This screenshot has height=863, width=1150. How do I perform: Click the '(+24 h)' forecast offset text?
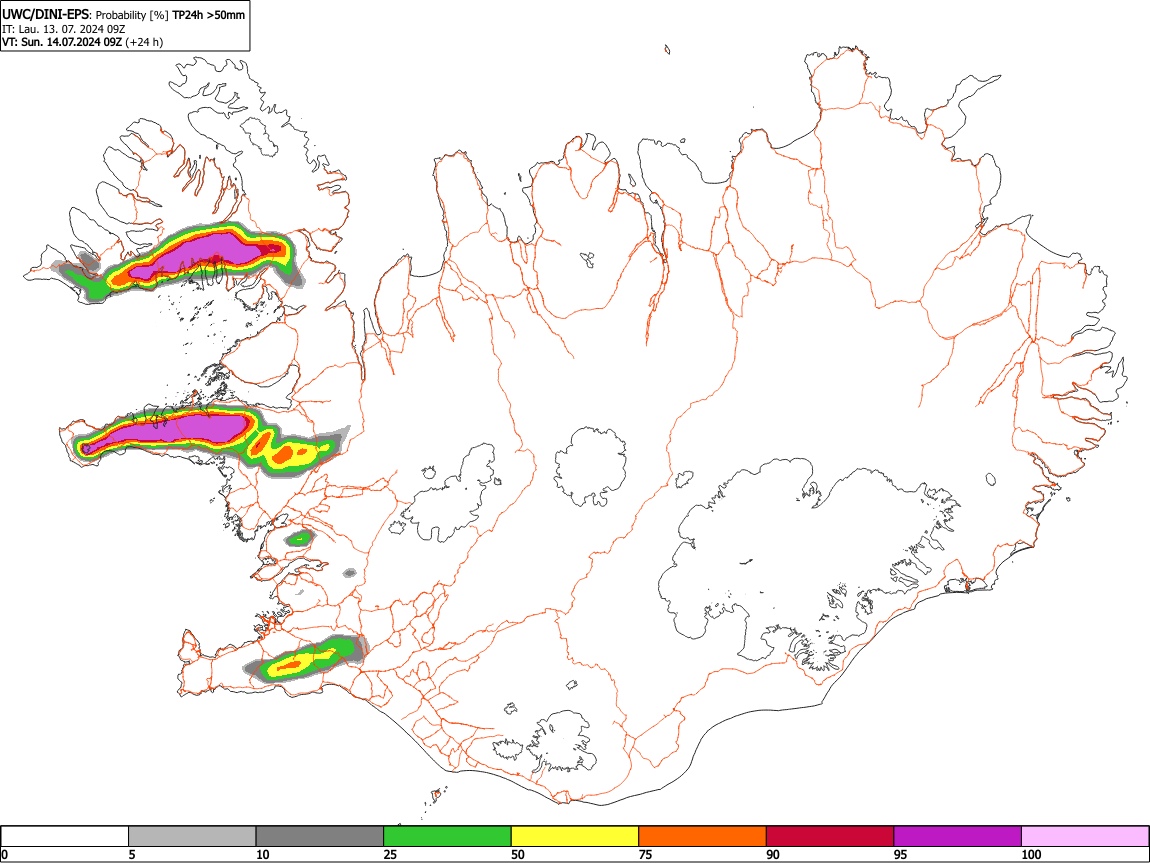pyautogui.click(x=144, y=42)
